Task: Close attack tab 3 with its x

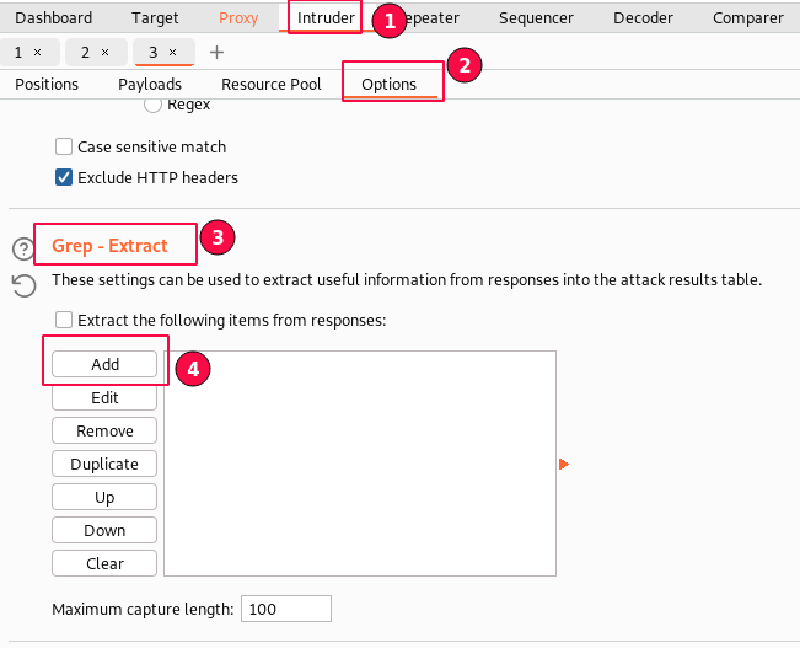Action: point(172,52)
